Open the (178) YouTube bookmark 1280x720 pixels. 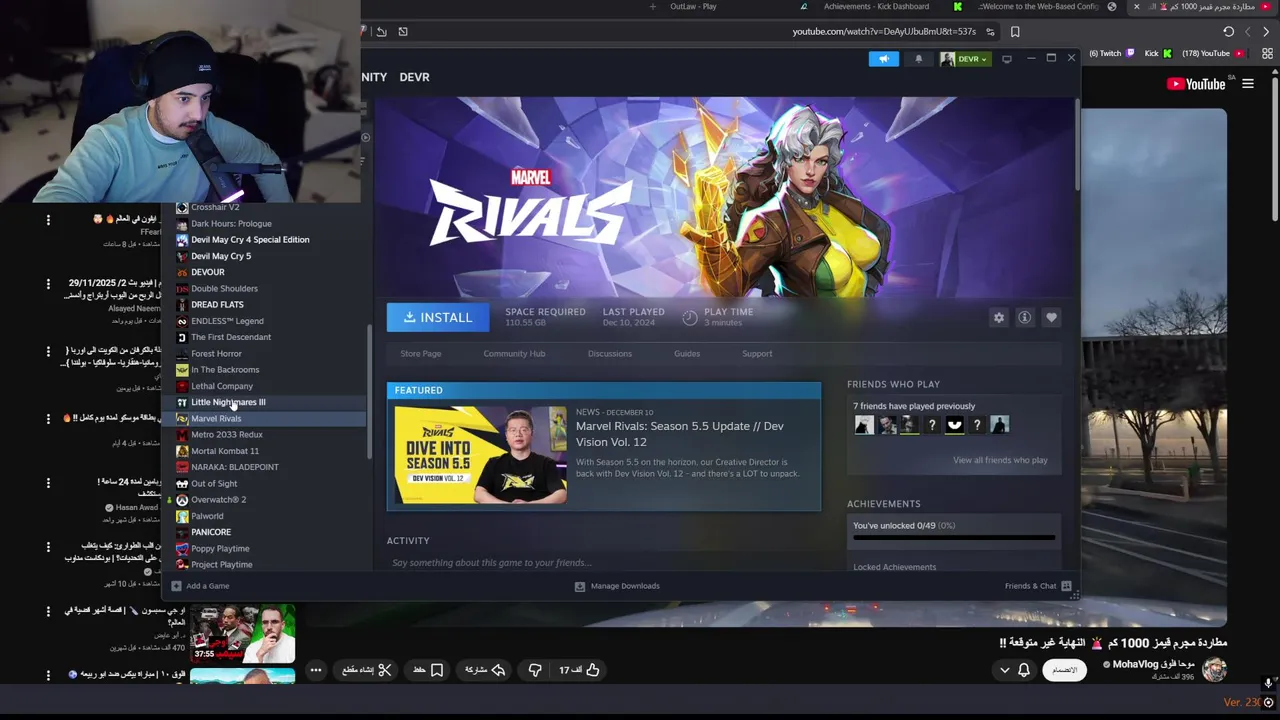(x=1212, y=53)
